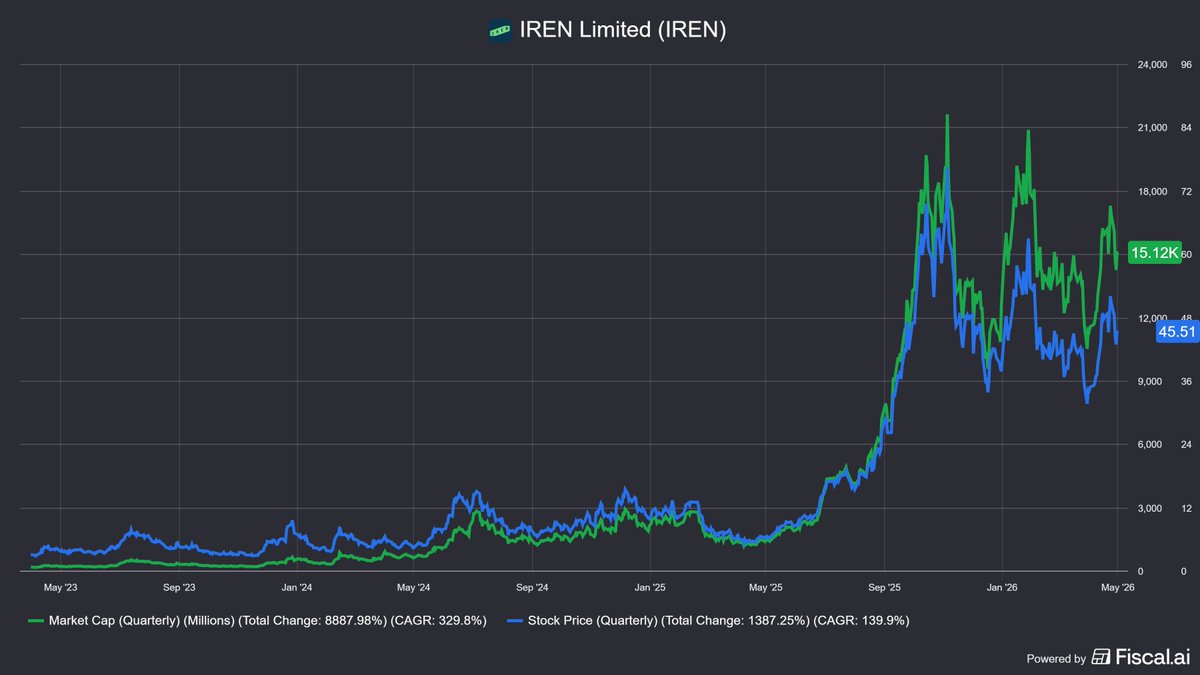1200x675 pixels.
Task: Click the blue 45.51 value badge
Action: coord(1177,331)
